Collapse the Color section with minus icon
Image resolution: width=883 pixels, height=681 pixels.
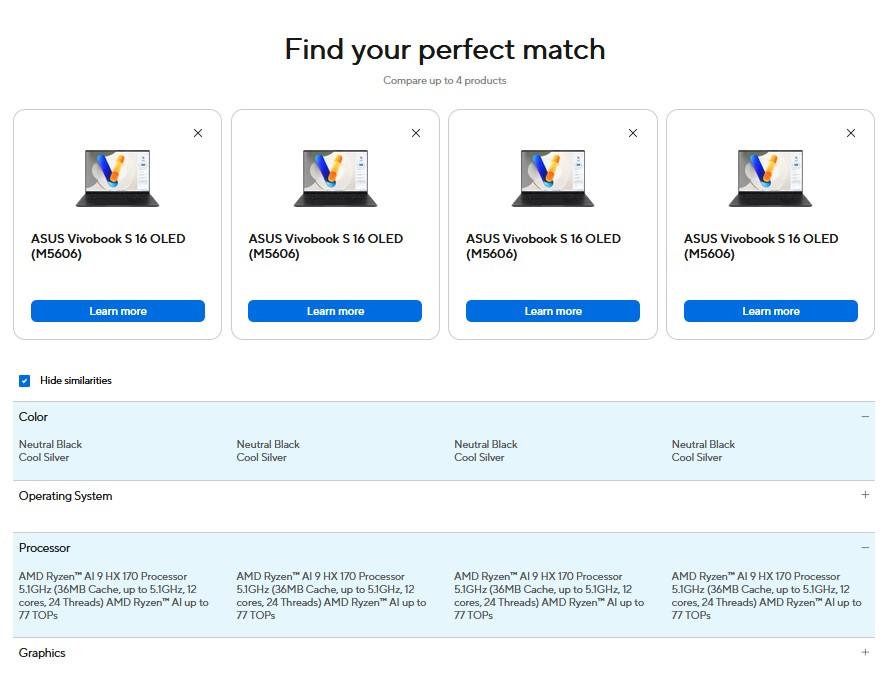(x=865, y=417)
